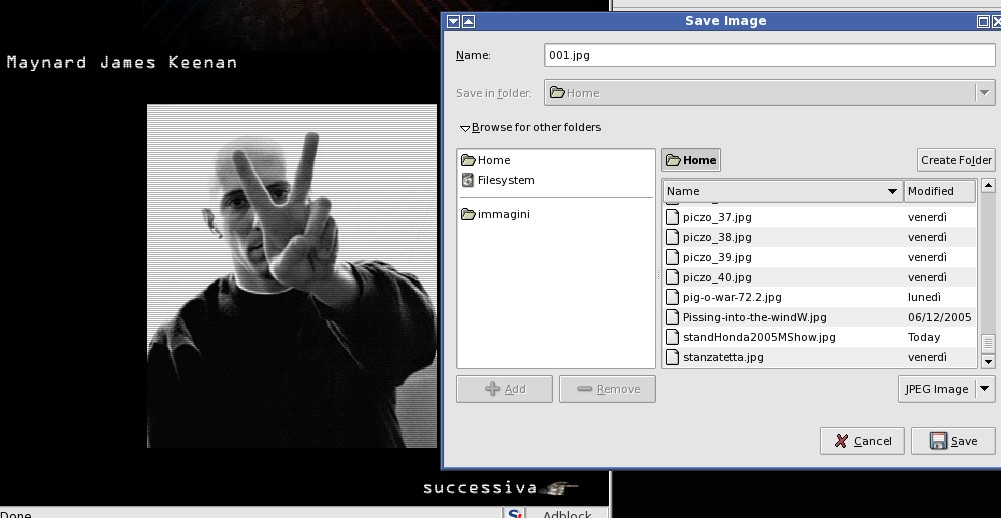Click the S icon in browser status bar
This screenshot has width=1001, height=518.
click(x=514, y=513)
